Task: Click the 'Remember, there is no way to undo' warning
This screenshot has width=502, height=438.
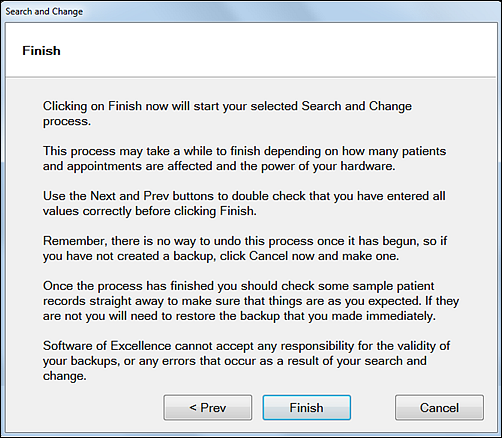Action: [x=245, y=248]
